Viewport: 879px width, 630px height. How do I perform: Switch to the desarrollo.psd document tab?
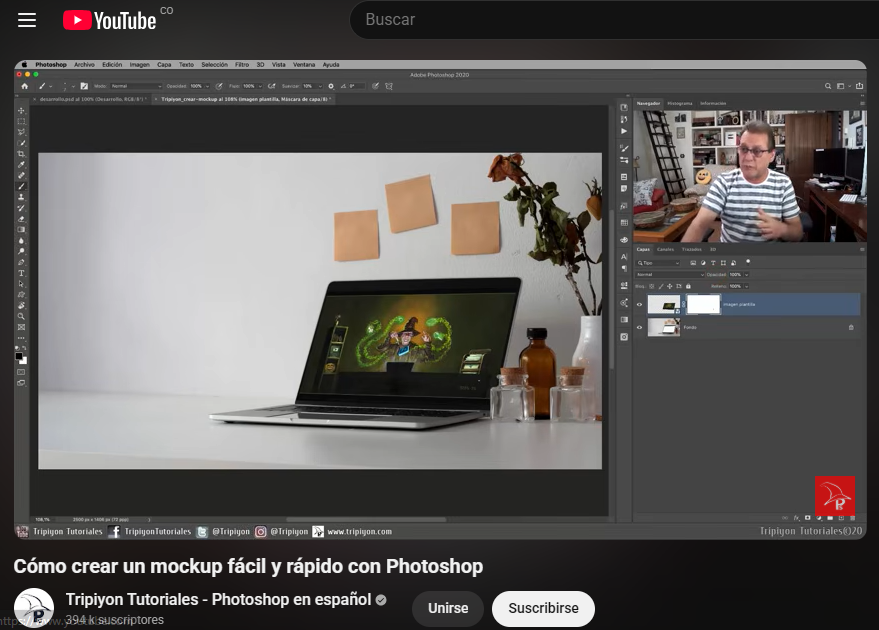pyautogui.click(x=92, y=99)
